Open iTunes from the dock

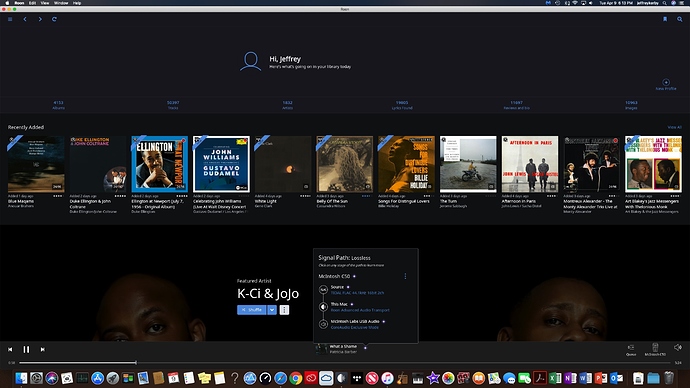point(387,378)
